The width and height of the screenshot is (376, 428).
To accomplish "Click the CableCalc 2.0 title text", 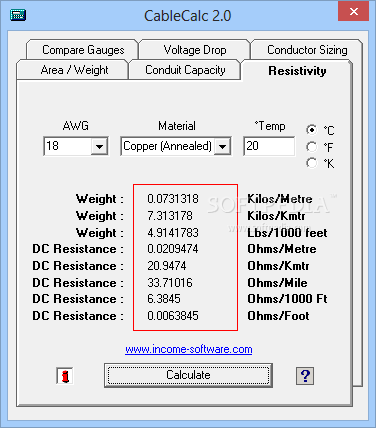I will [187, 16].
